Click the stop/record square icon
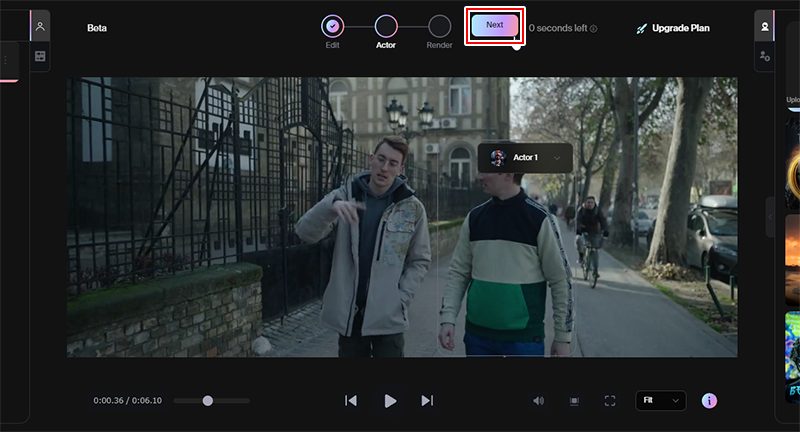This screenshot has height=432, width=800. click(x=574, y=400)
